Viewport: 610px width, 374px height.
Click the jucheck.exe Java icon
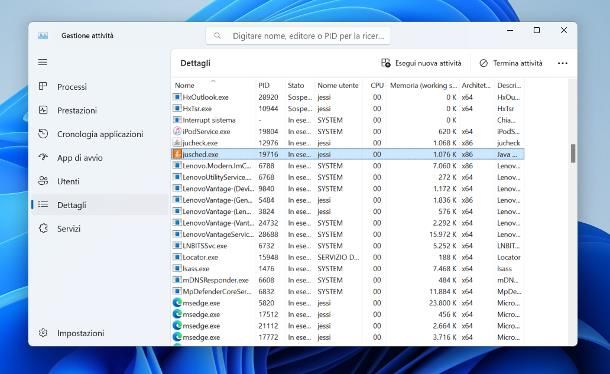click(177, 143)
